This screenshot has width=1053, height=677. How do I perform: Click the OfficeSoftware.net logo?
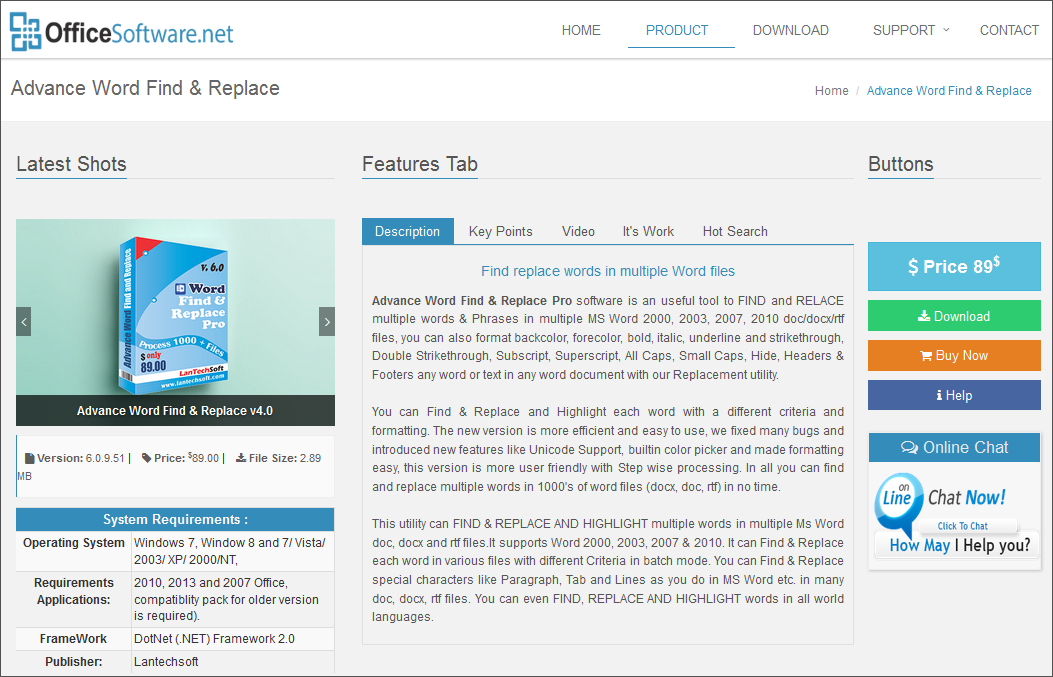coord(122,32)
